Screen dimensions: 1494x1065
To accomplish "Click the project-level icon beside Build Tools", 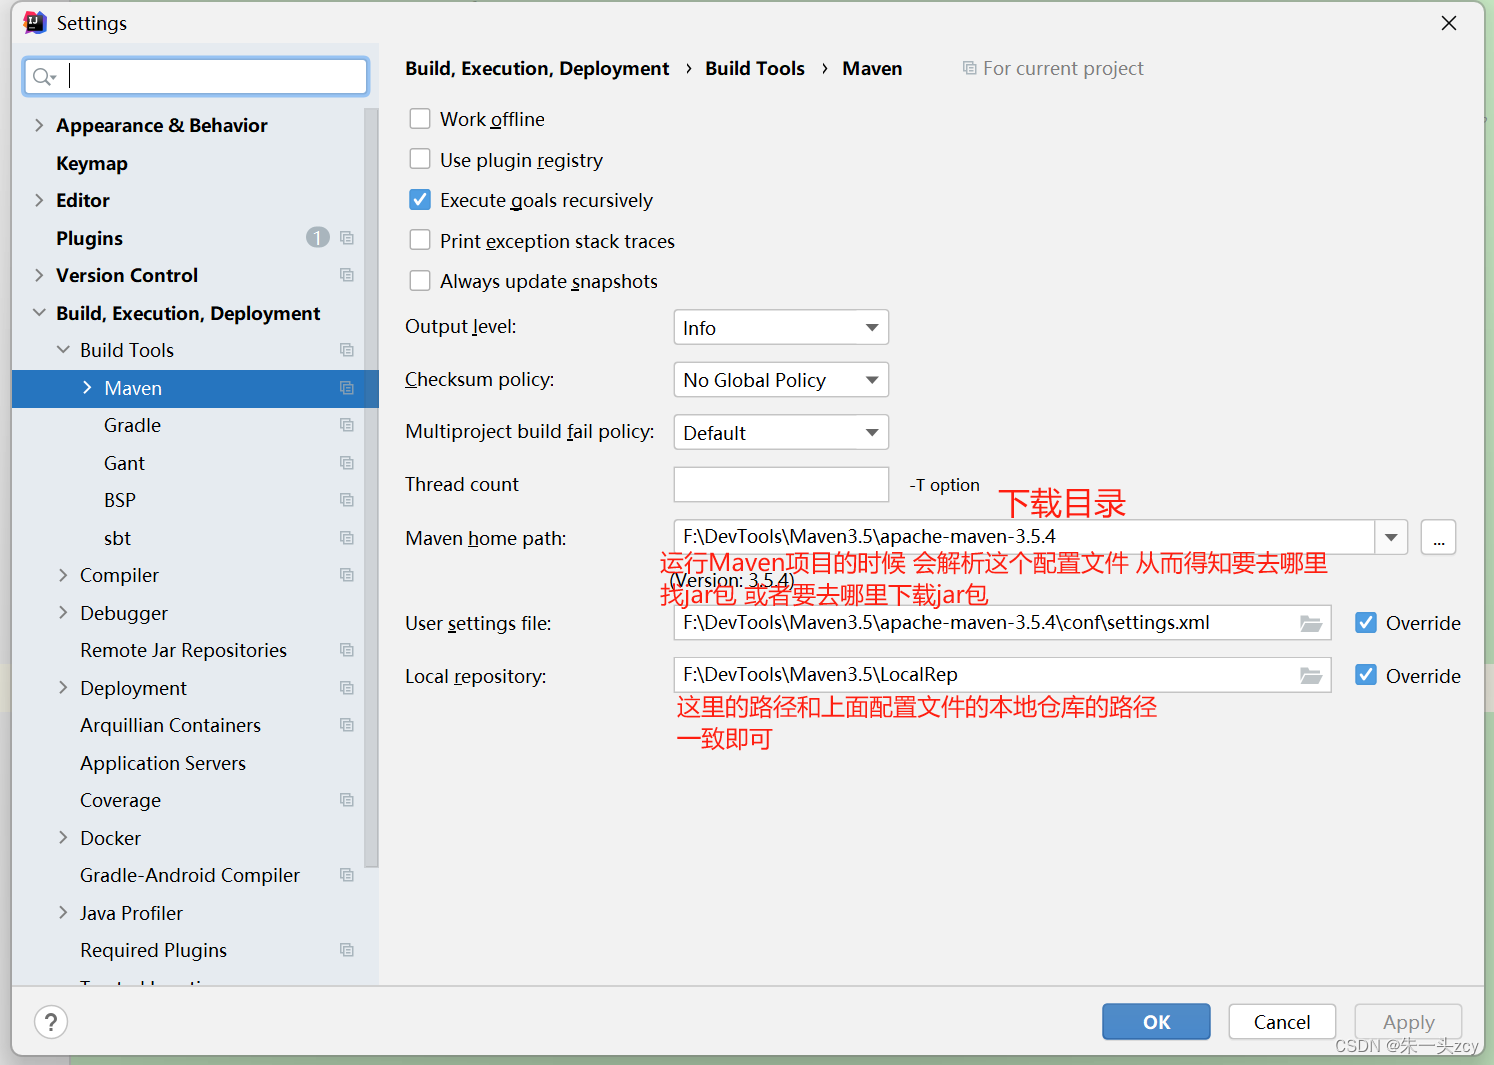I will [x=347, y=350].
